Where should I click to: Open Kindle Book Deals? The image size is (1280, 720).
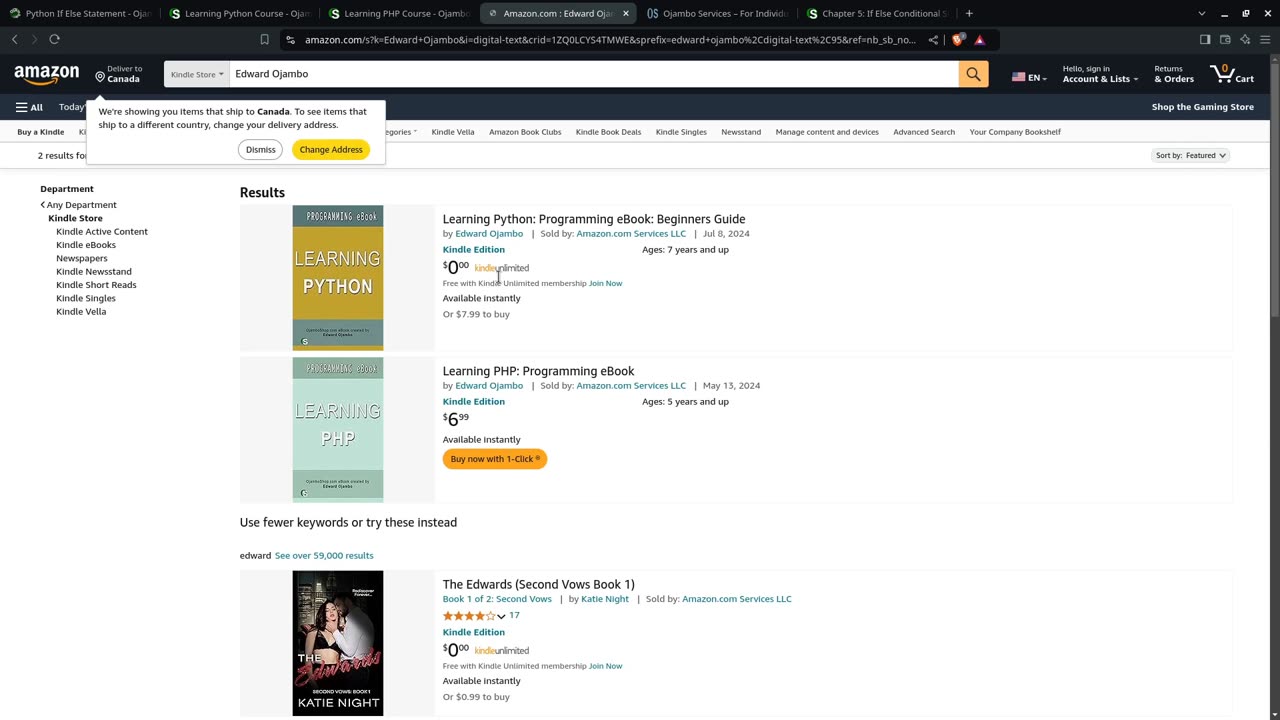coord(608,132)
